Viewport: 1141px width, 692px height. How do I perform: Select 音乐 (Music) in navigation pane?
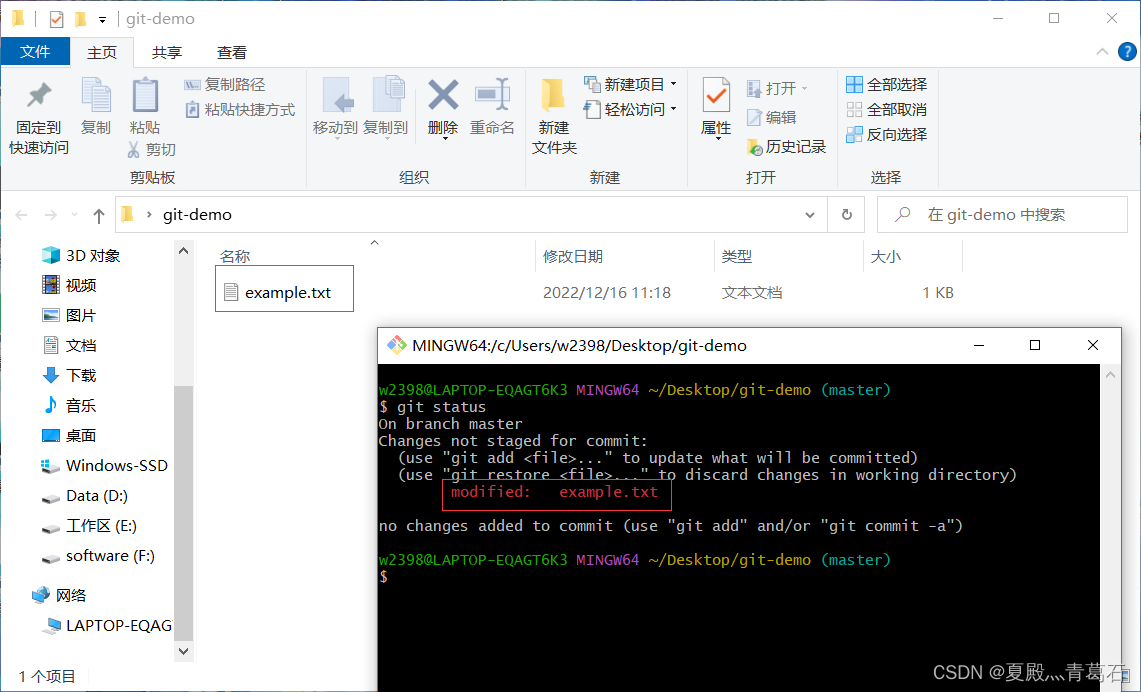click(69, 405)
